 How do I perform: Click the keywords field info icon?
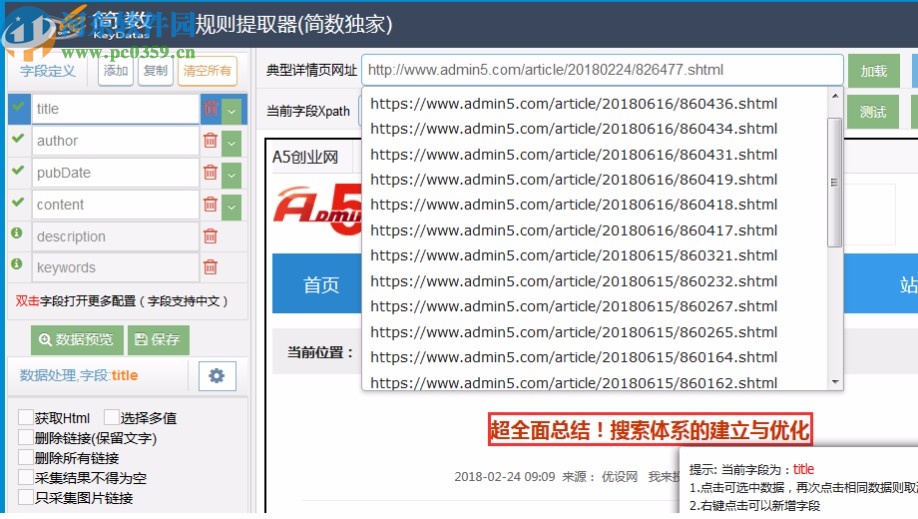(17, 264)
